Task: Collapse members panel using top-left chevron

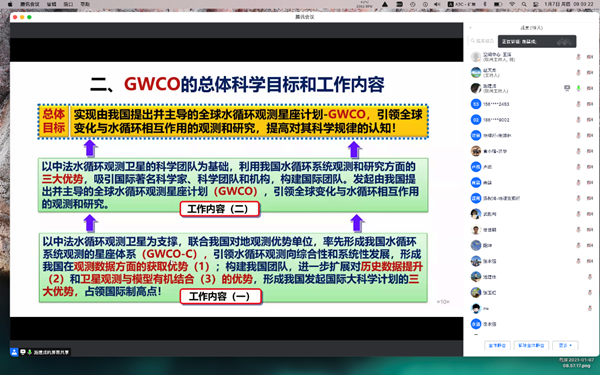Action: 470,28
